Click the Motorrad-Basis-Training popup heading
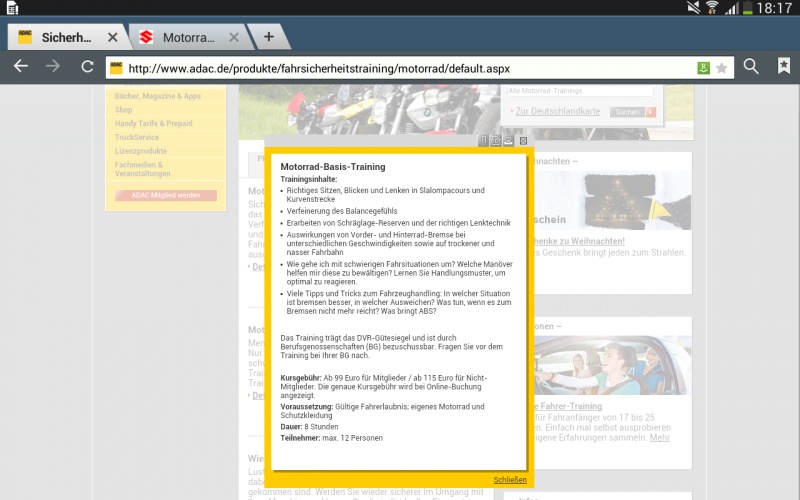 point(333,167)
